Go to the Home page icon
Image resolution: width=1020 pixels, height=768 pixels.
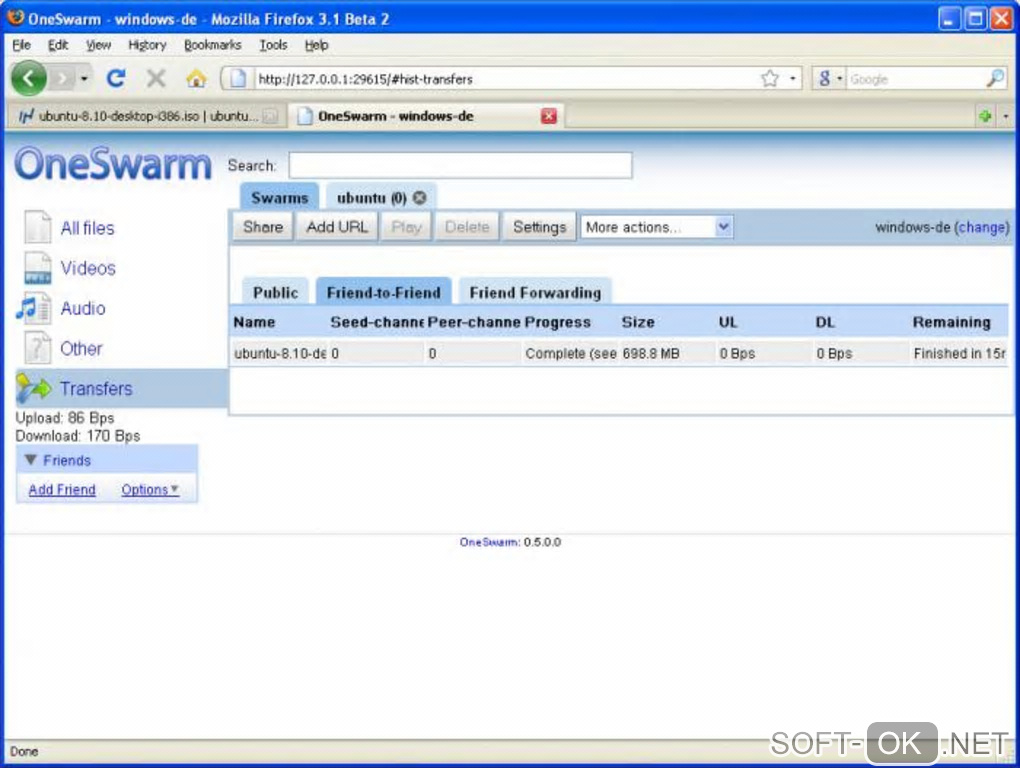pos(196,79)
